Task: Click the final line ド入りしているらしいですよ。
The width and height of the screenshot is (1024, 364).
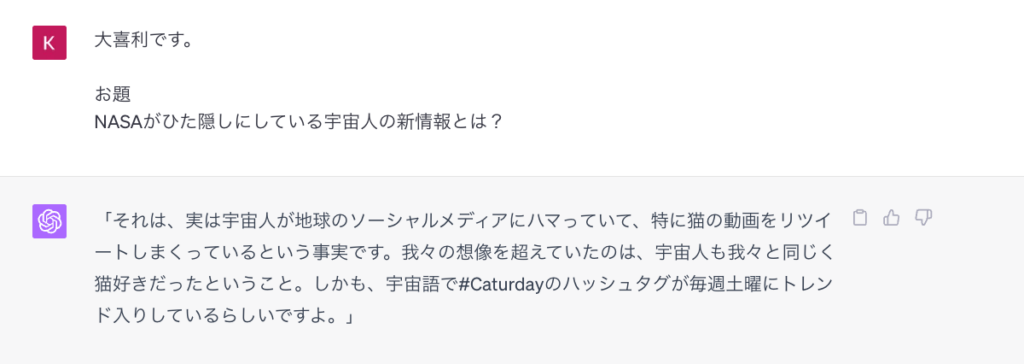Action: (x=224, y=318)
